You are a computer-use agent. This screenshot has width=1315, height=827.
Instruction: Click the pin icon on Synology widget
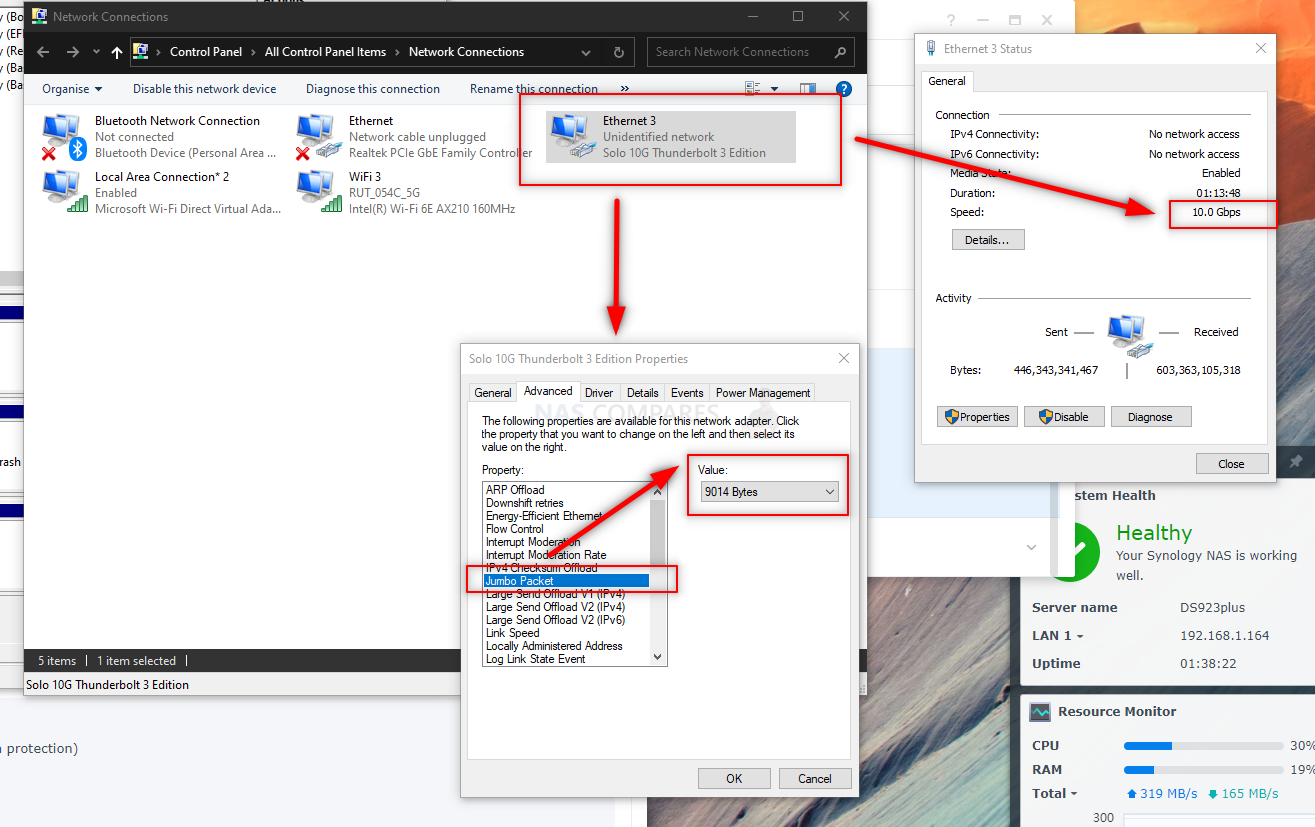[1296, 461]
